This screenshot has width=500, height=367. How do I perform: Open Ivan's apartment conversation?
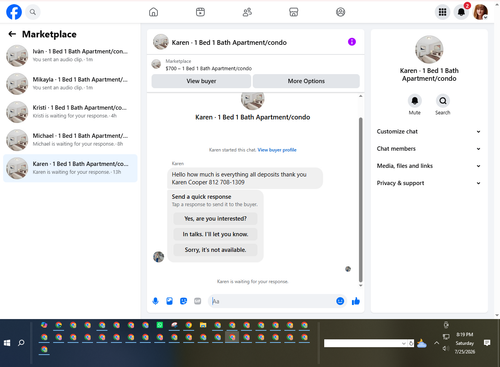click(x=70, y=56)
